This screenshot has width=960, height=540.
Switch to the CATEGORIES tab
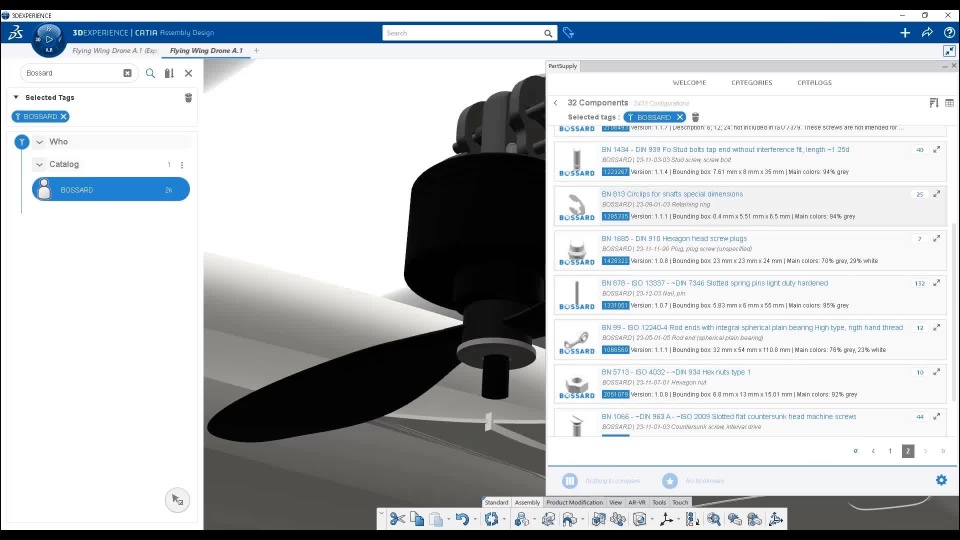(751, 83)
